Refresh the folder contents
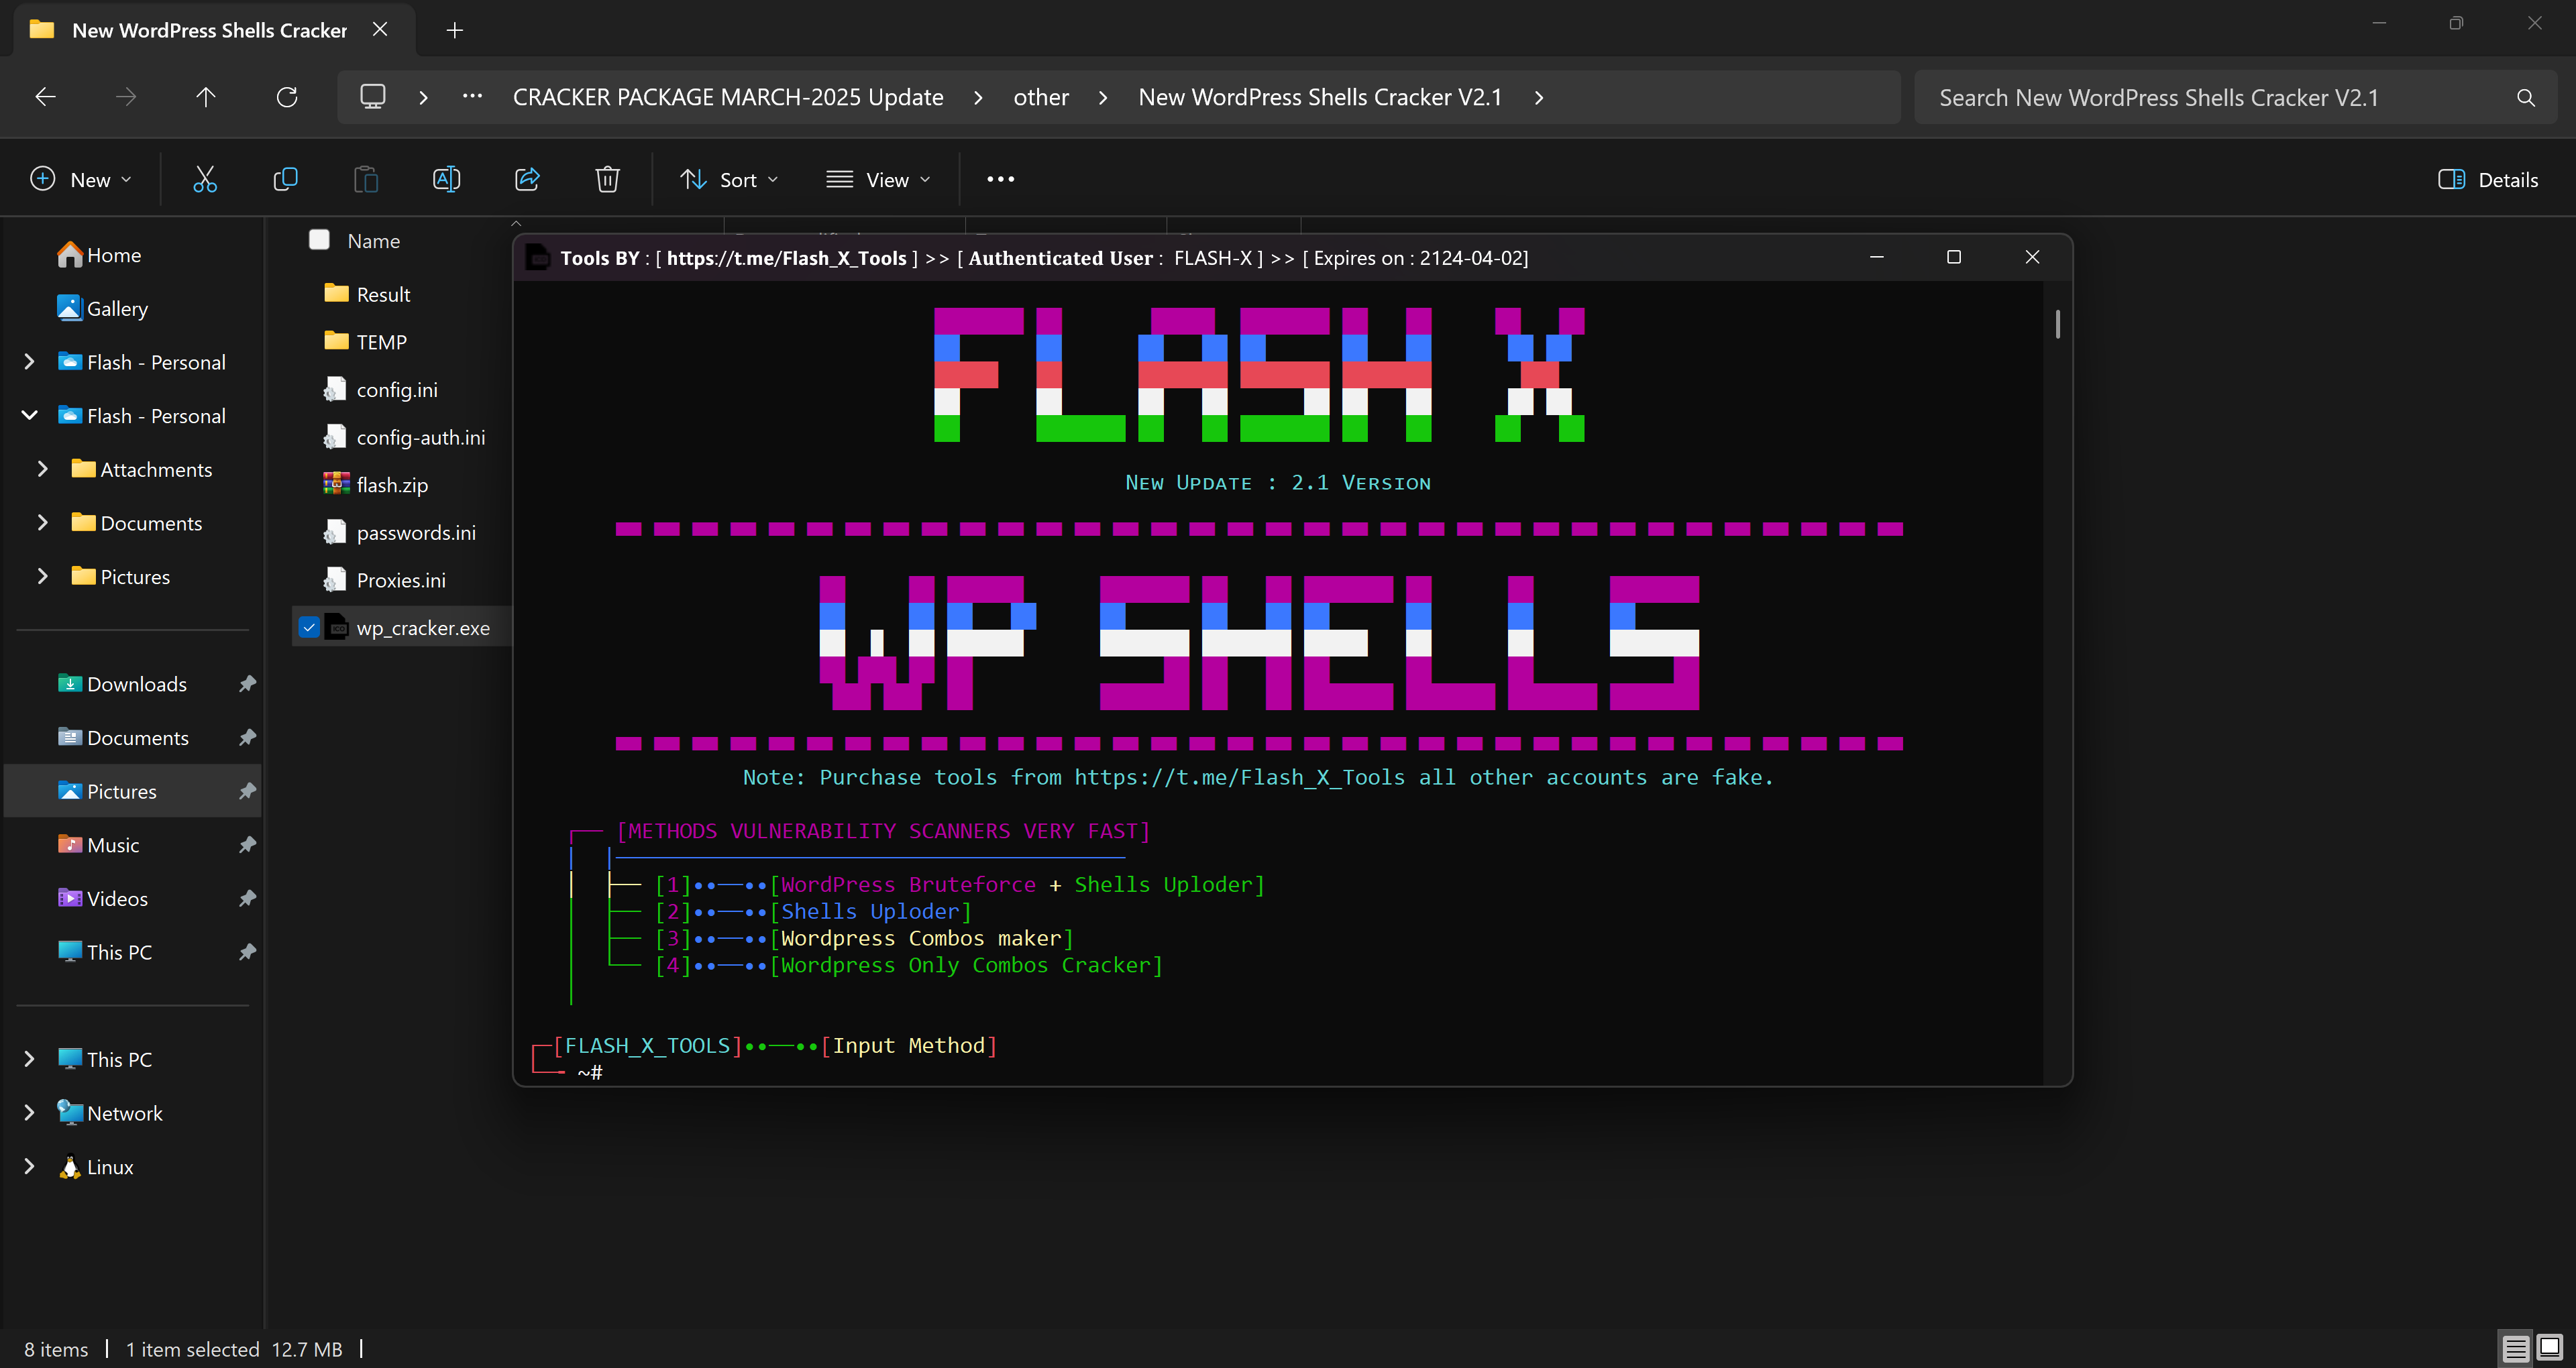 [287, 96]
